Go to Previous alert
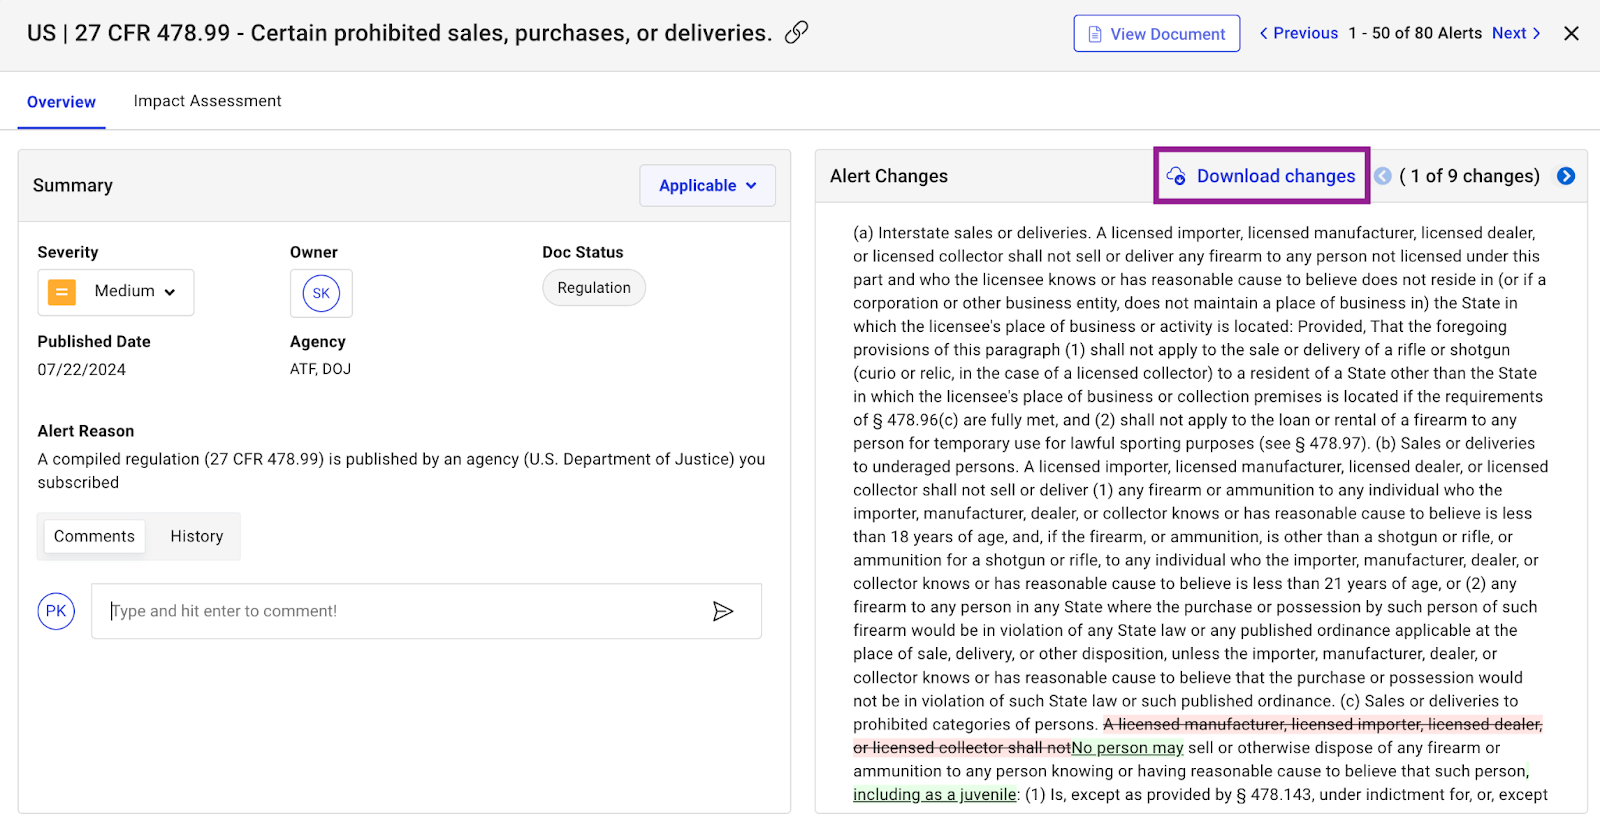This screenshot has width=1600, height=818. coord(1298,34)
